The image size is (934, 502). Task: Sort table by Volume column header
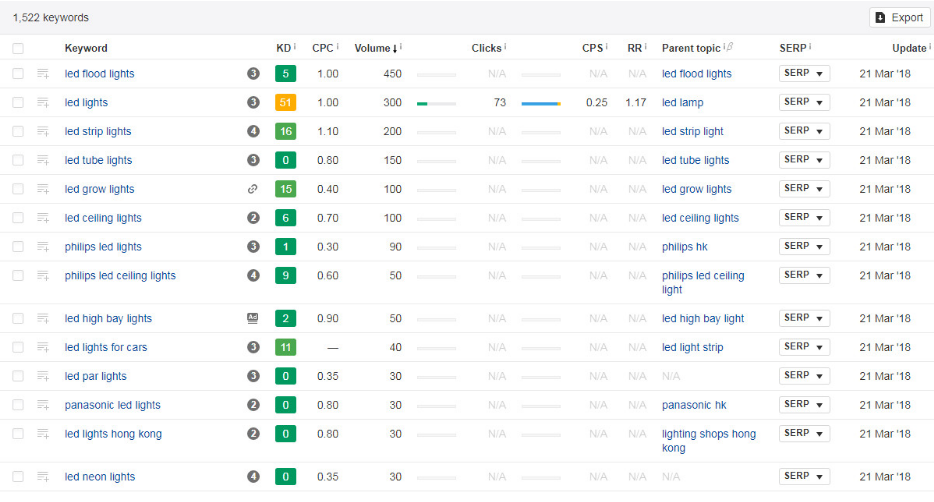coord(375,48)
